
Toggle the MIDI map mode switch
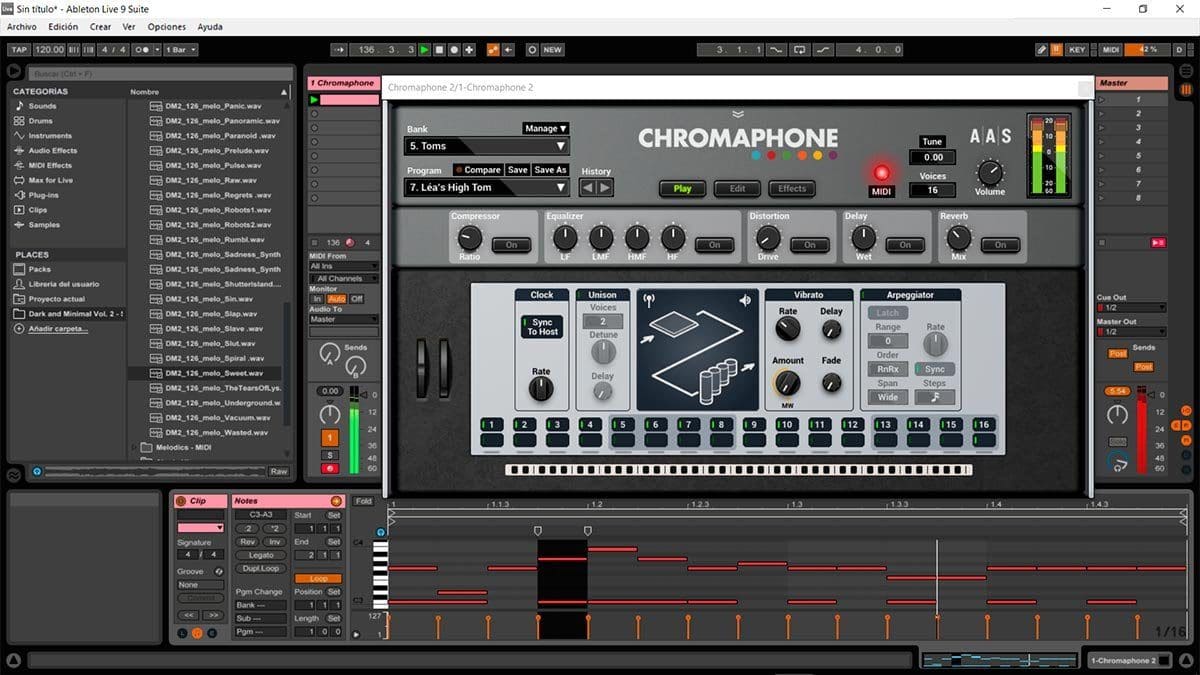pos(1111,49)
